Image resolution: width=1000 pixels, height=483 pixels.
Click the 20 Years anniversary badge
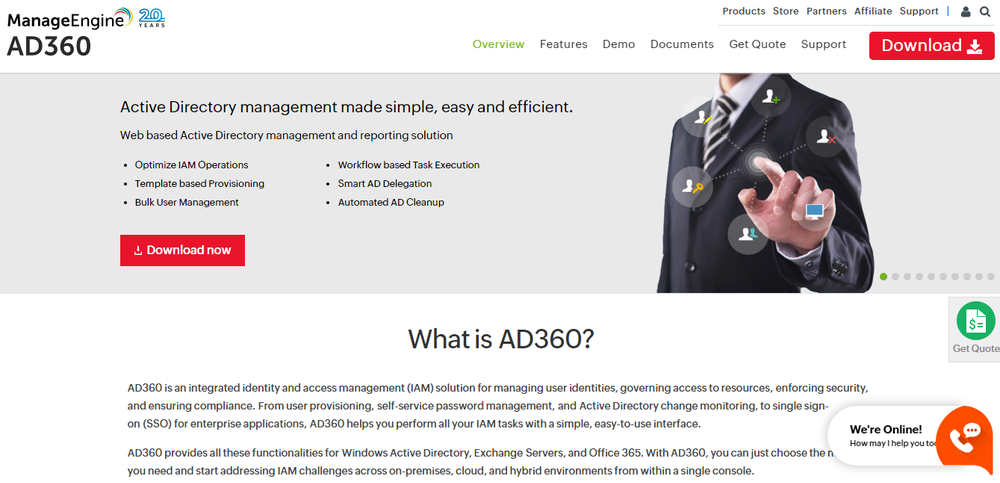pos(152,18)
